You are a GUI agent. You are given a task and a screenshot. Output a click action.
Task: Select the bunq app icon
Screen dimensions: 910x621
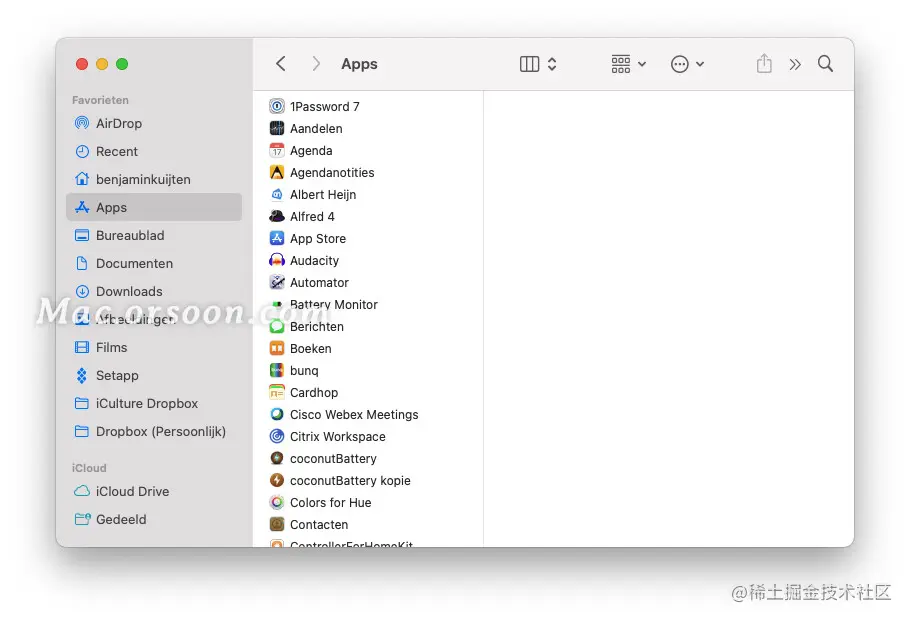(277, 370)
